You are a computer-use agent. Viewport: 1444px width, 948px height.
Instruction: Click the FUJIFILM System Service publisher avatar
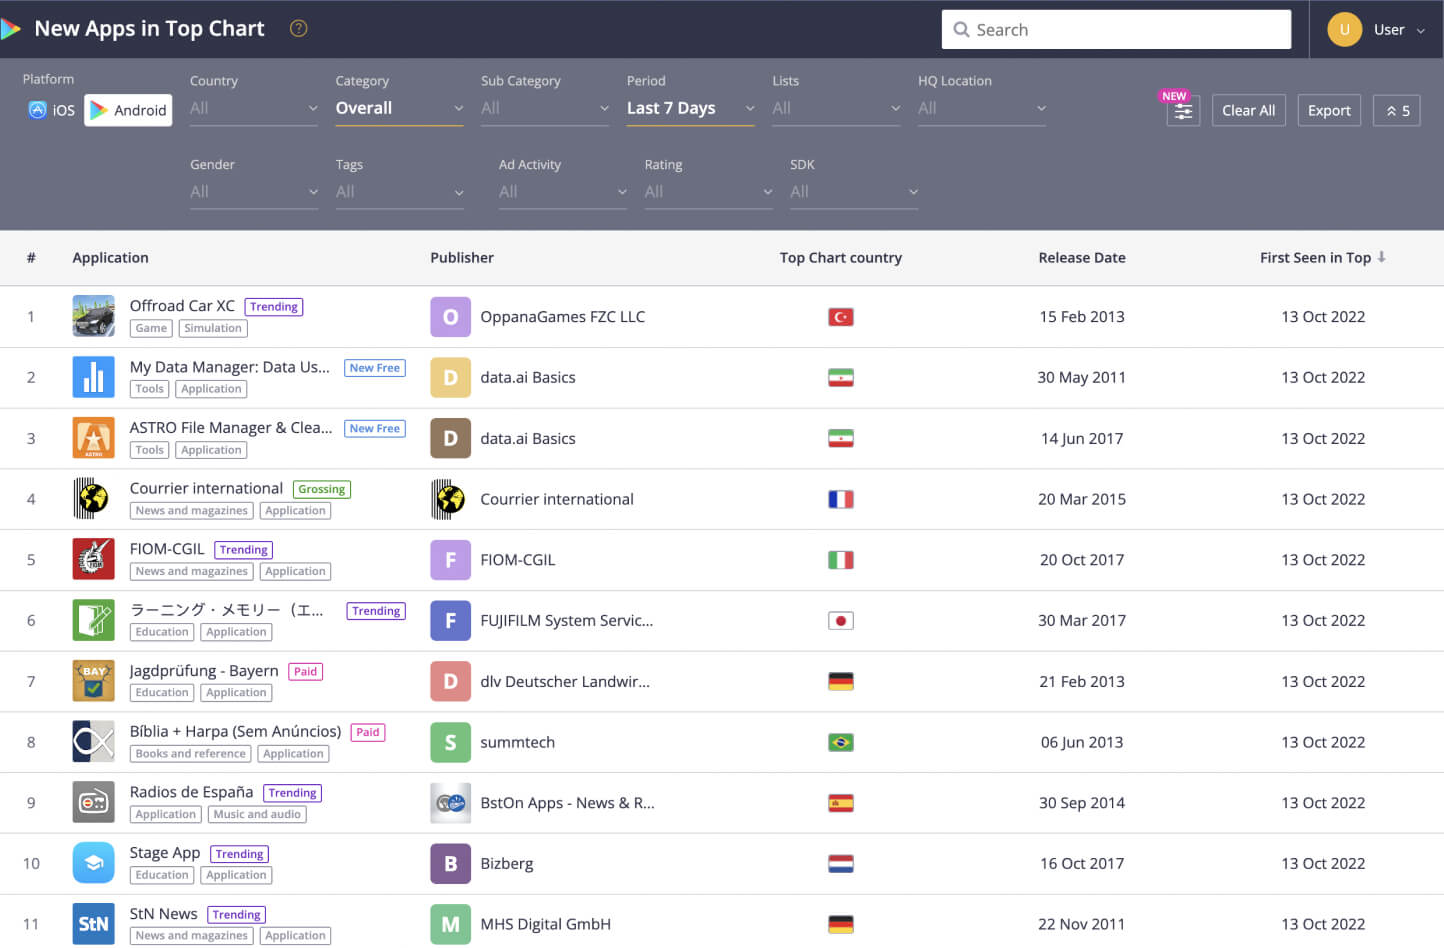pyautogui.click(x=450, y=620)
